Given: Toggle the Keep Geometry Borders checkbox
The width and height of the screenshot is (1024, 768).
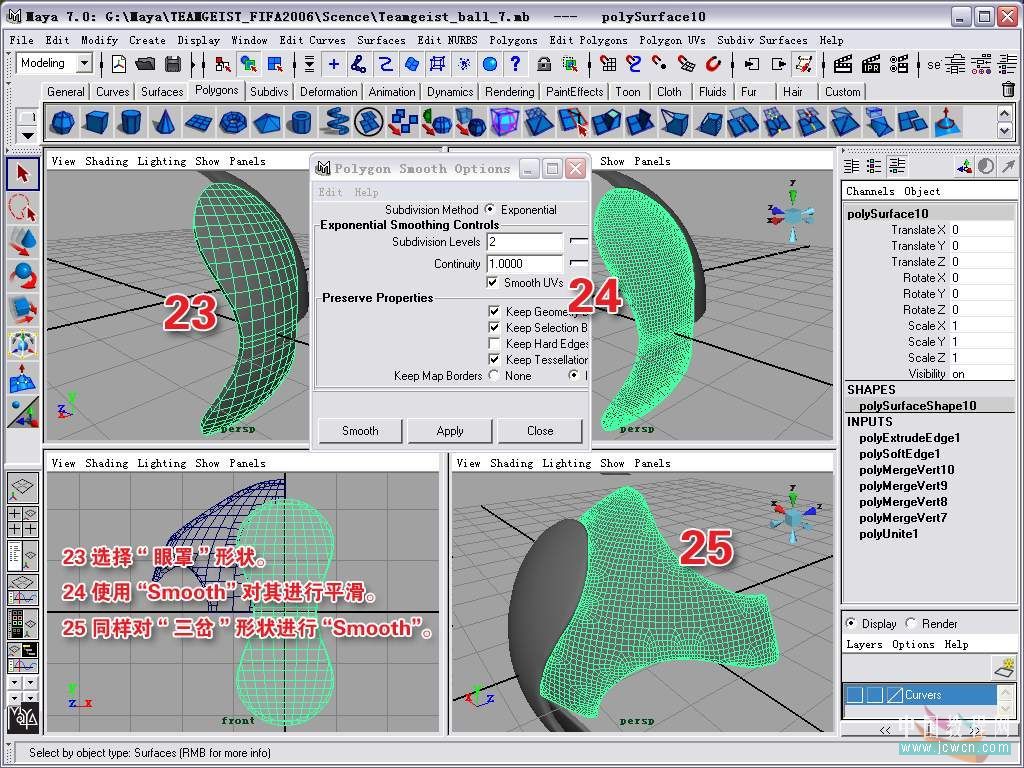Looking at the screenshot, I should click(x=494, y=312).
